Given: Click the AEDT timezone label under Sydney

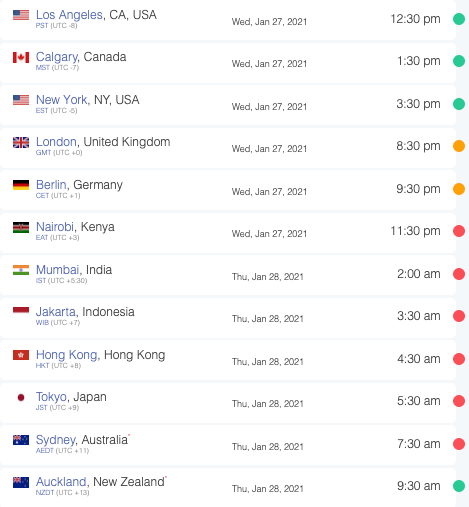Looking at the screenshot, I should [45, 451].
